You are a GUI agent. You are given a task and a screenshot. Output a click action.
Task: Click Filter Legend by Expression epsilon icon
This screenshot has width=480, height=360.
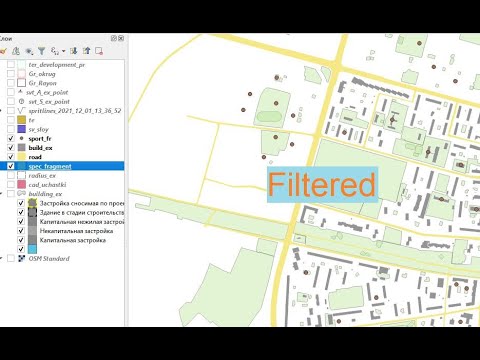54,51
